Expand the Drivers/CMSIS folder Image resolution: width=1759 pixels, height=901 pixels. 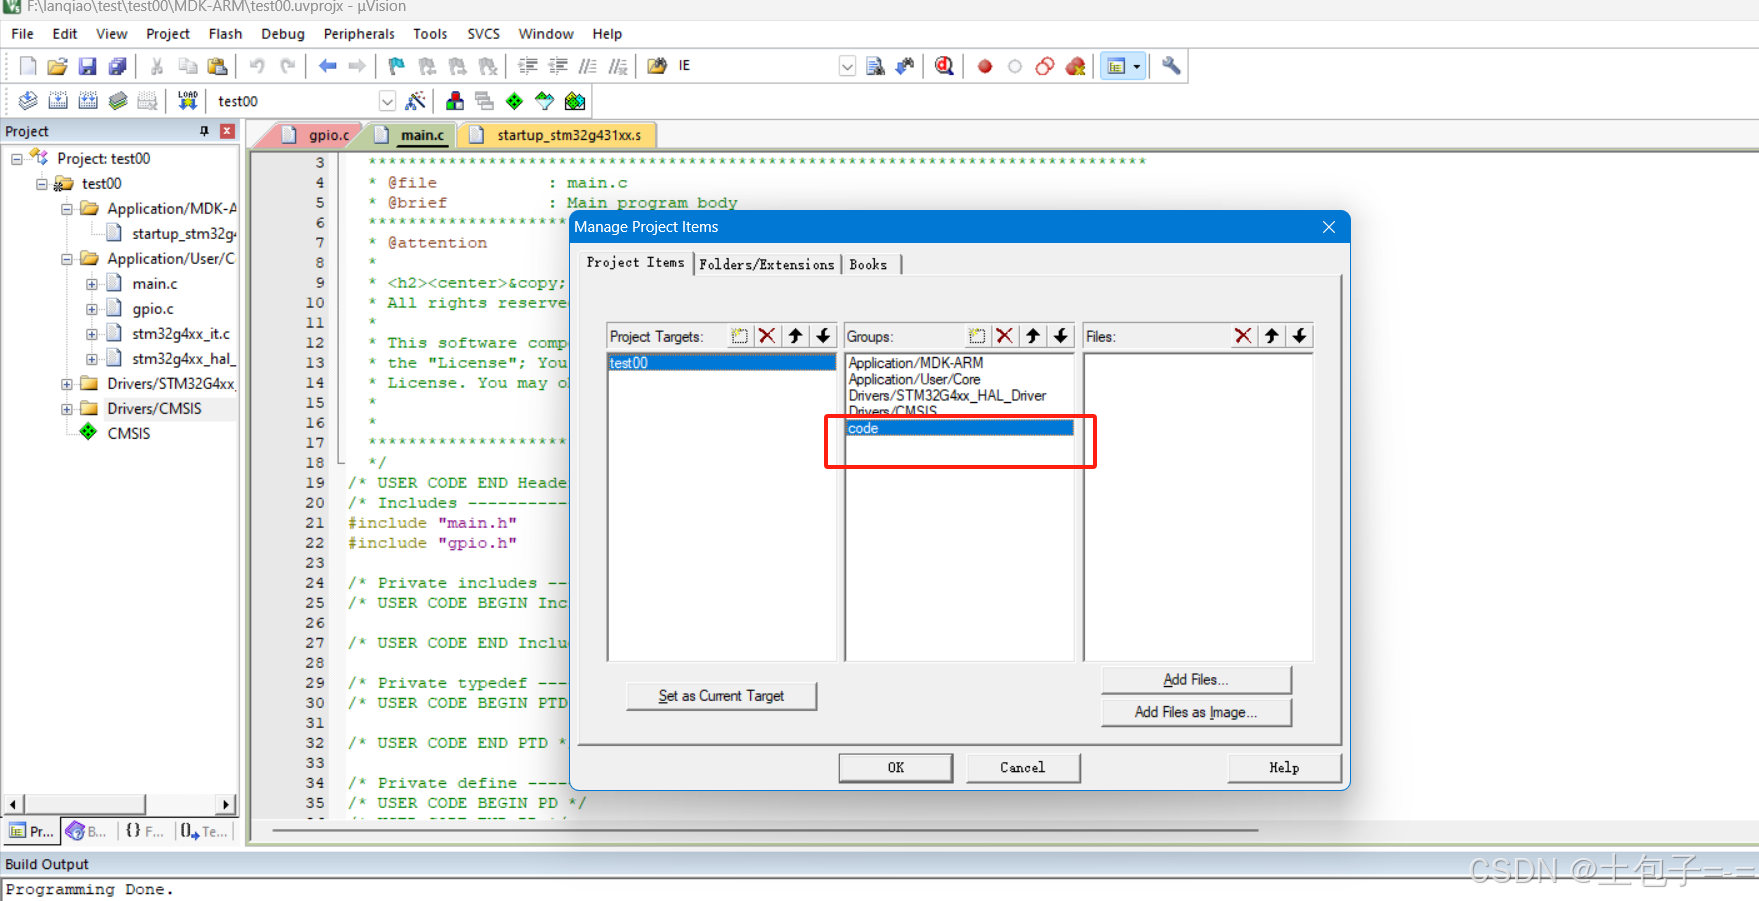pyautogui.click(x=67, y=409)
